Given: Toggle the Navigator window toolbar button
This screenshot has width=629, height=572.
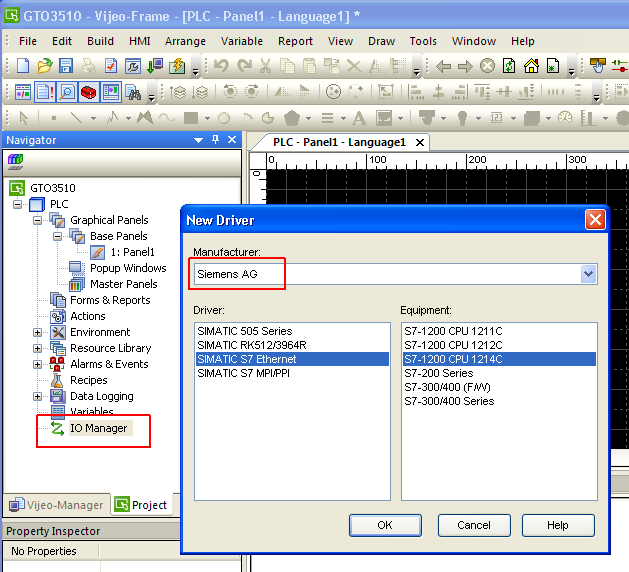Looking at the screenshot, I should [x=23, y=92].
